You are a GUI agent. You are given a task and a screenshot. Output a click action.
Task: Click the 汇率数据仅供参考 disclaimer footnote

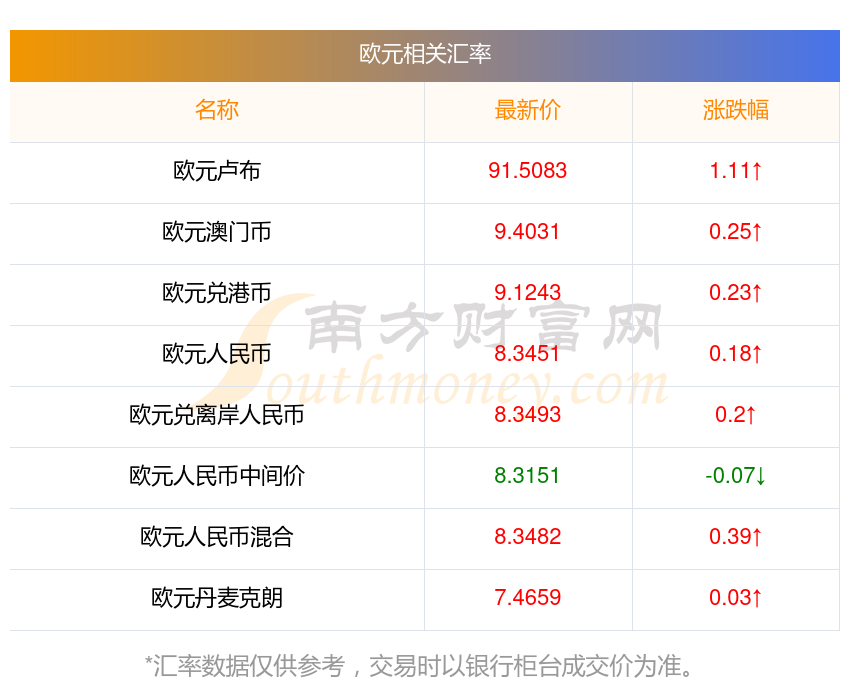pos(419,666)
